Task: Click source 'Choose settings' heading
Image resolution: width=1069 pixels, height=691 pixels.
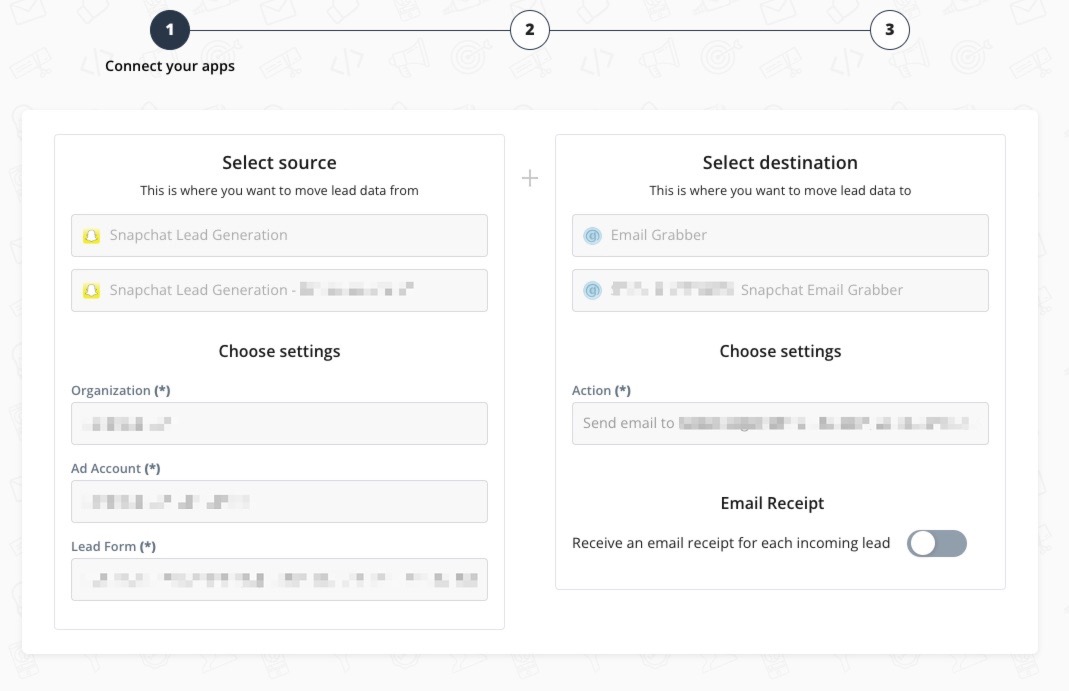Action: pyautogui.click(x=280, y=352)
